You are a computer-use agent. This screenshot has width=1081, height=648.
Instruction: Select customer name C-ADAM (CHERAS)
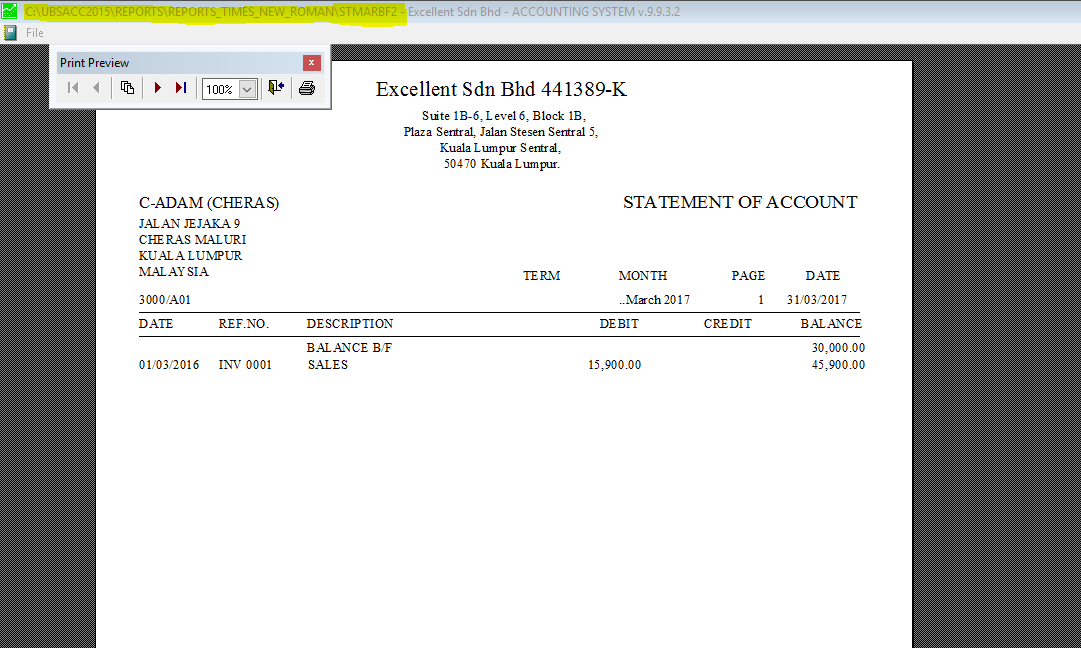point(209,203)
